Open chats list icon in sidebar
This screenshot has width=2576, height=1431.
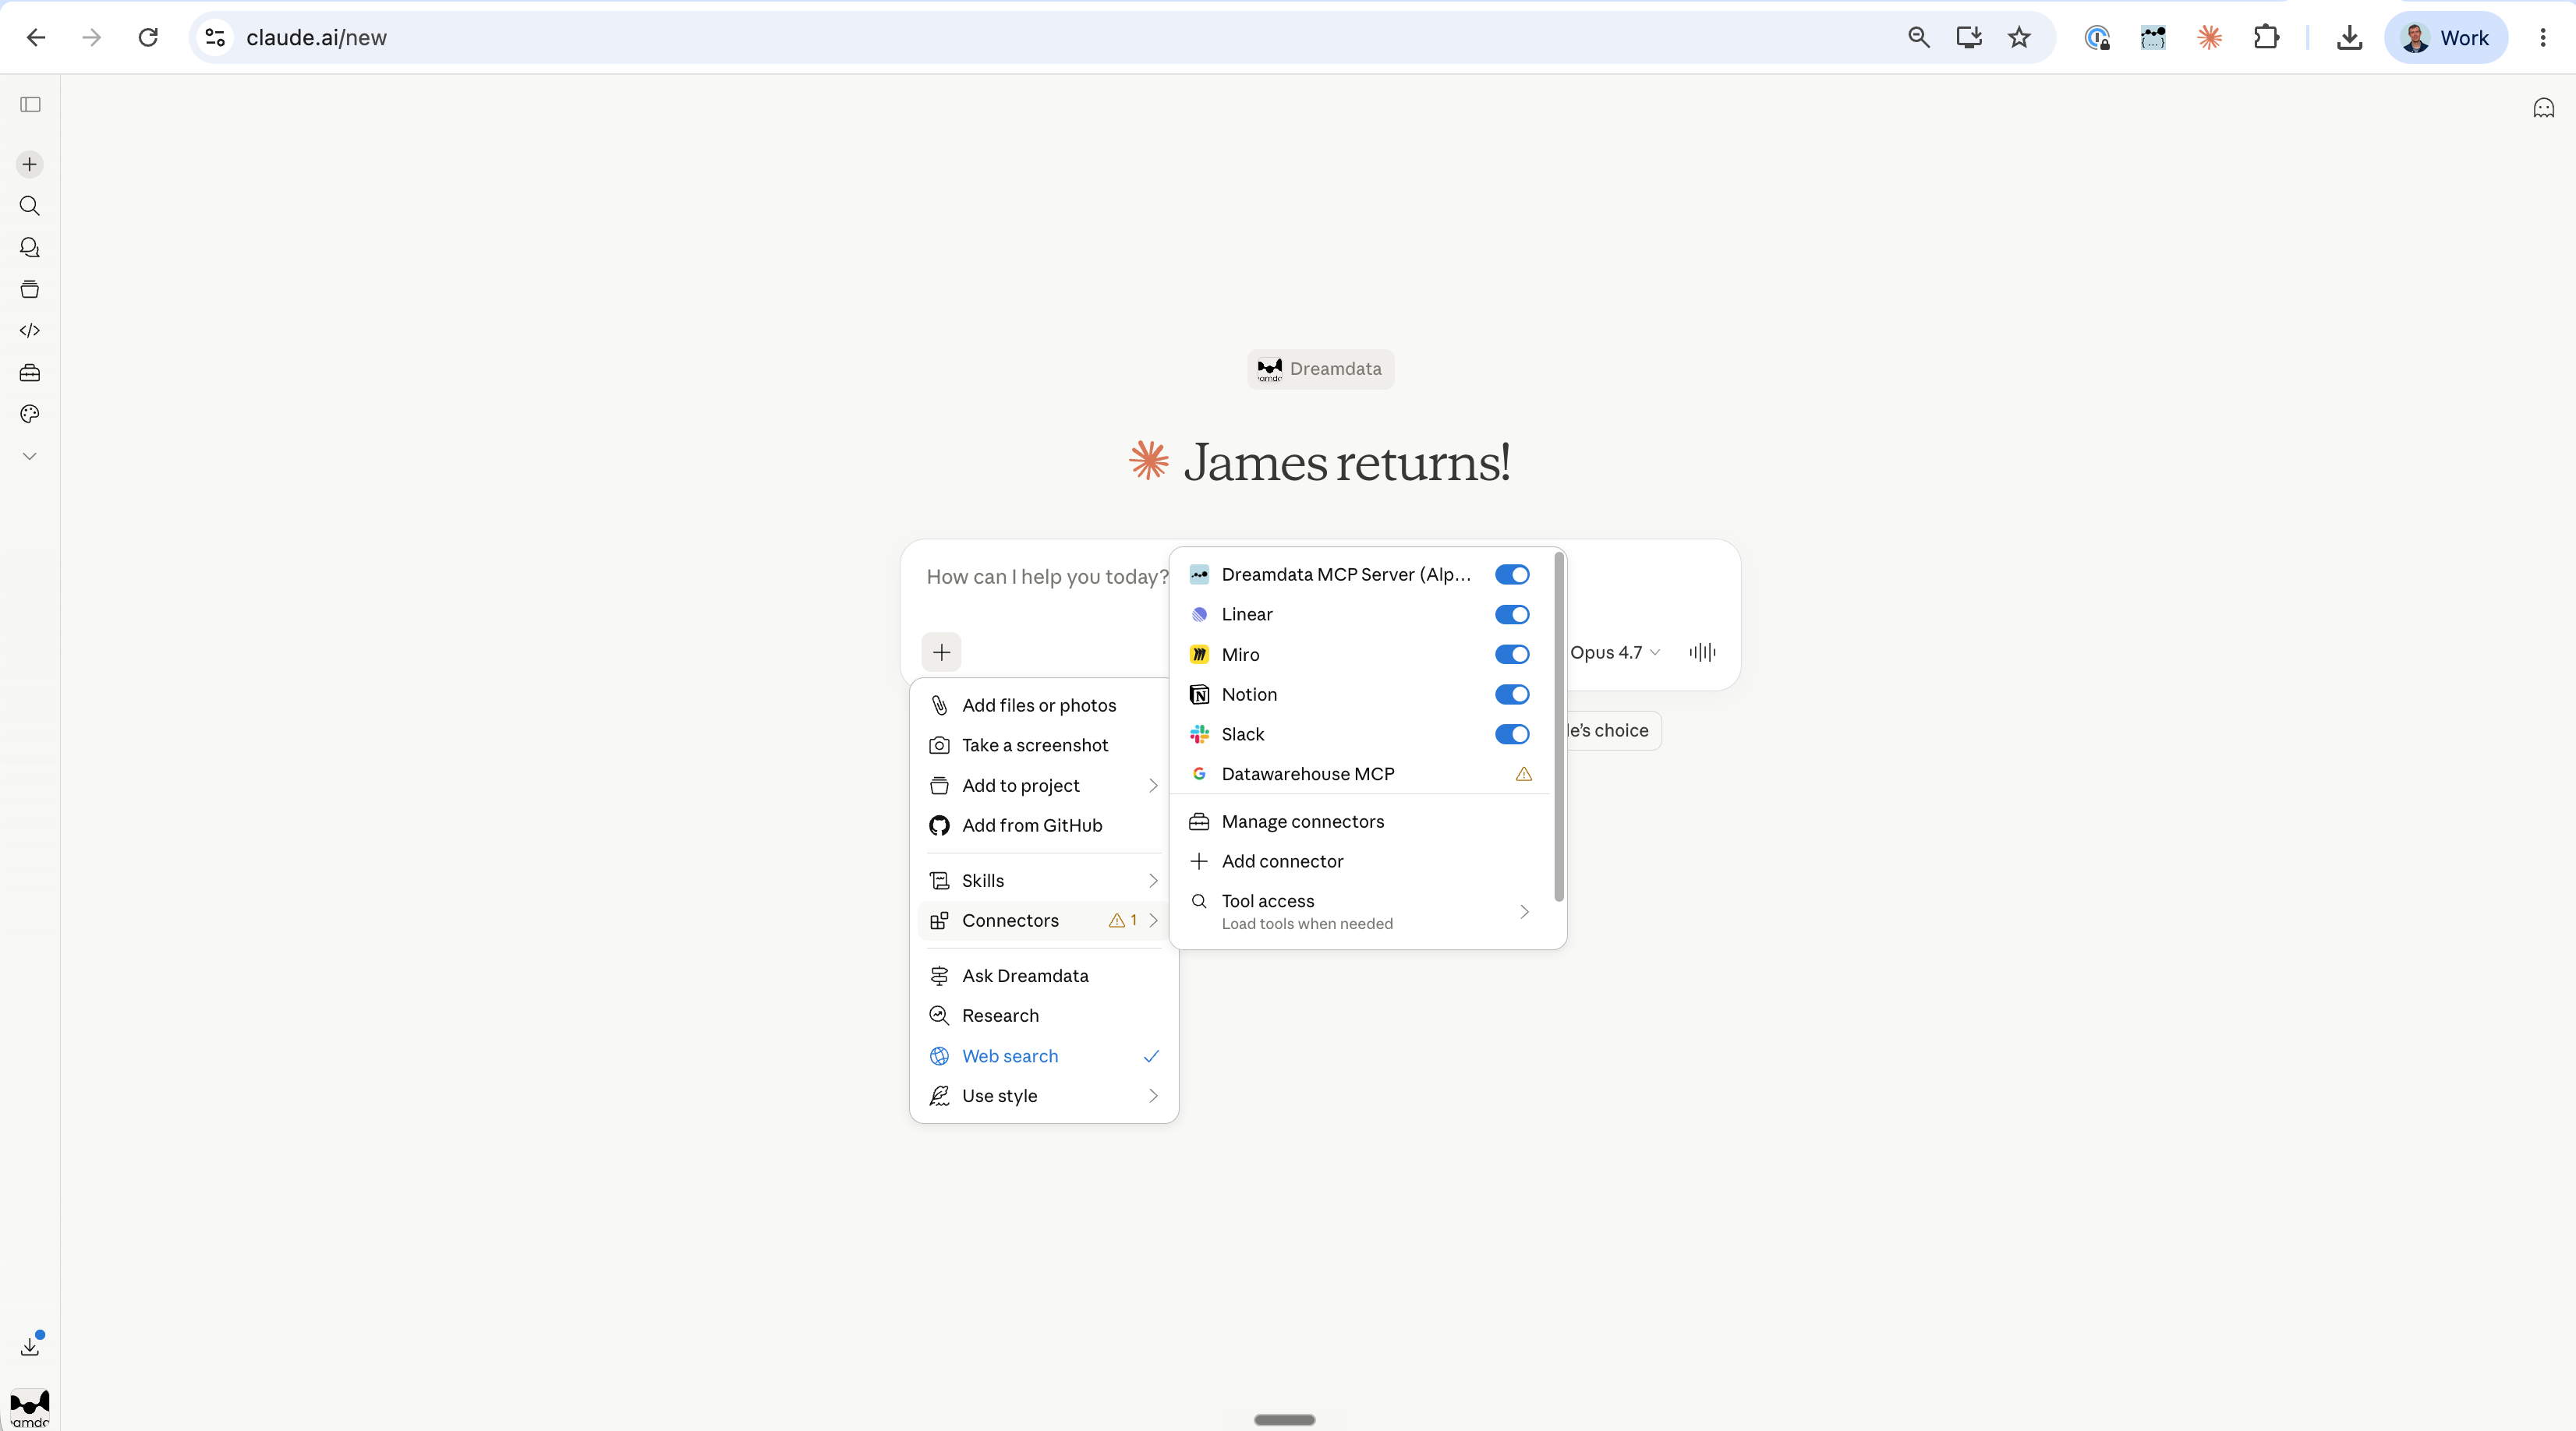[30, 247]
